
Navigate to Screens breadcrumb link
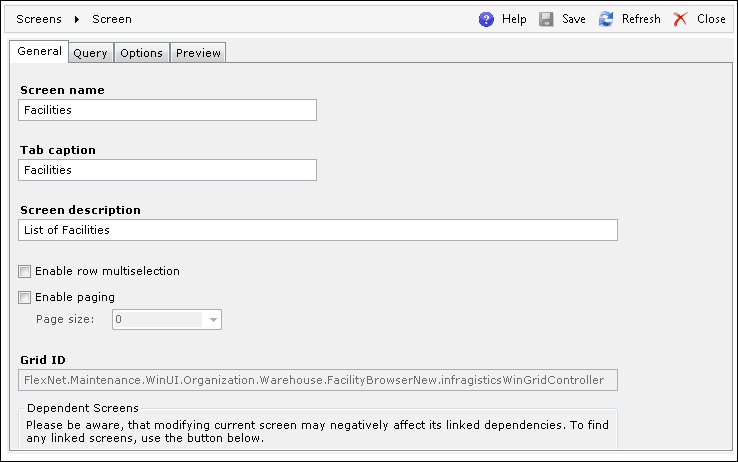[x=39, y=19]
